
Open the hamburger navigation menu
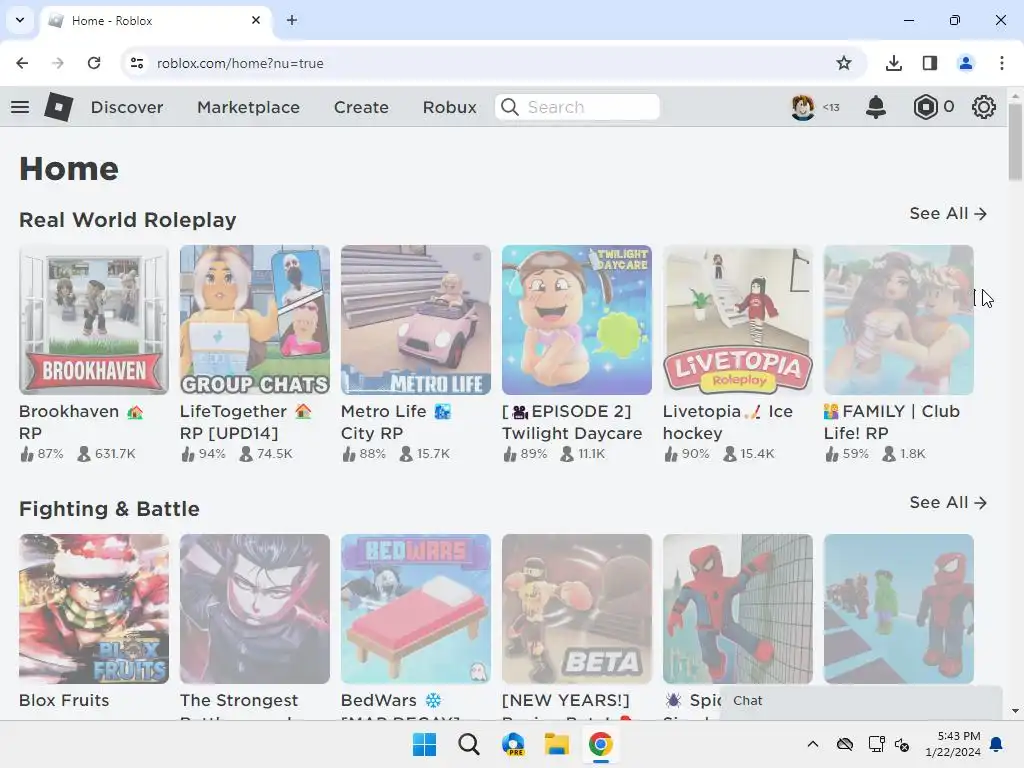pyautogui.click(x=20, y=107)
